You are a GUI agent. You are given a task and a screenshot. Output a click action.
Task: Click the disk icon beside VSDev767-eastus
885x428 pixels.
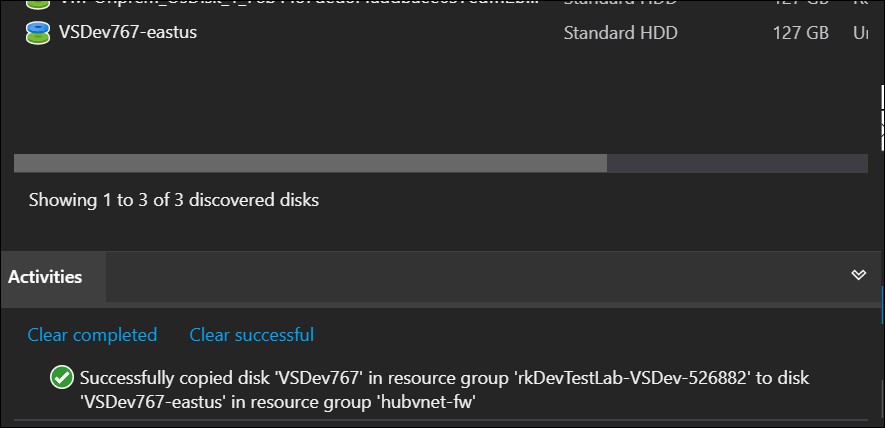pyautogui.click(x=38, y=33)
